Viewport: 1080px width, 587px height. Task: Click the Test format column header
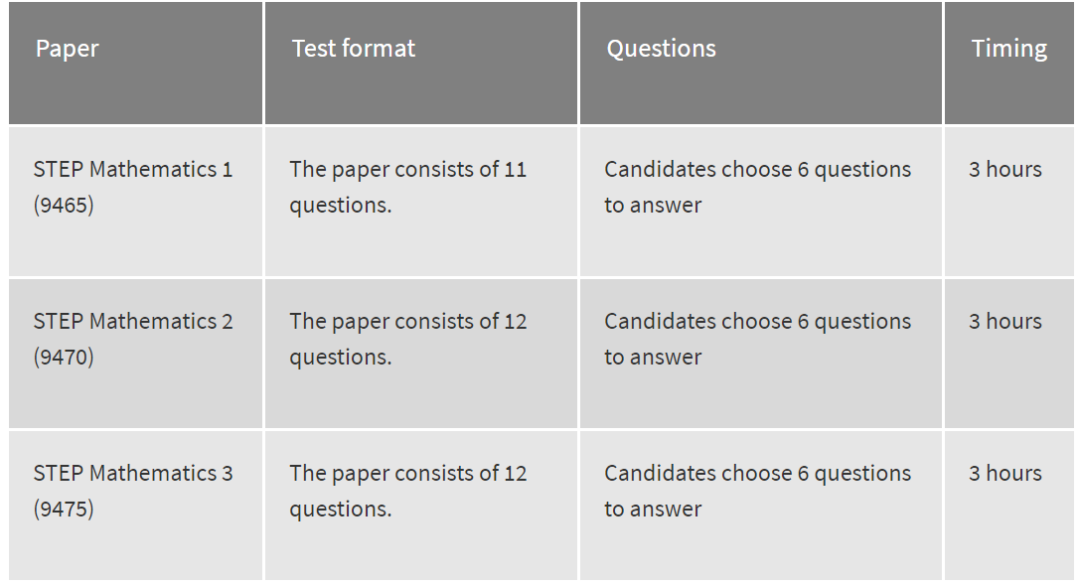pyautogui.click(x=421, y=63)
